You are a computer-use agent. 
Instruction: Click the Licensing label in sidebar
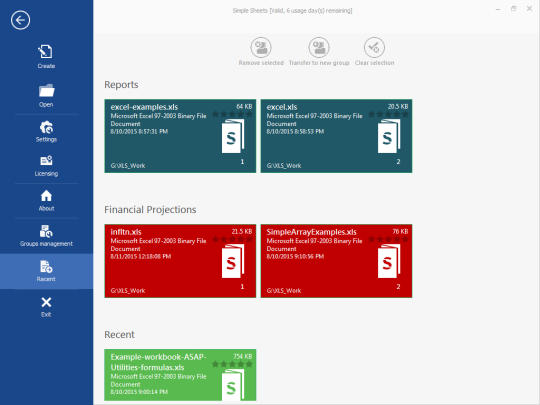click(x=46, y=174)
